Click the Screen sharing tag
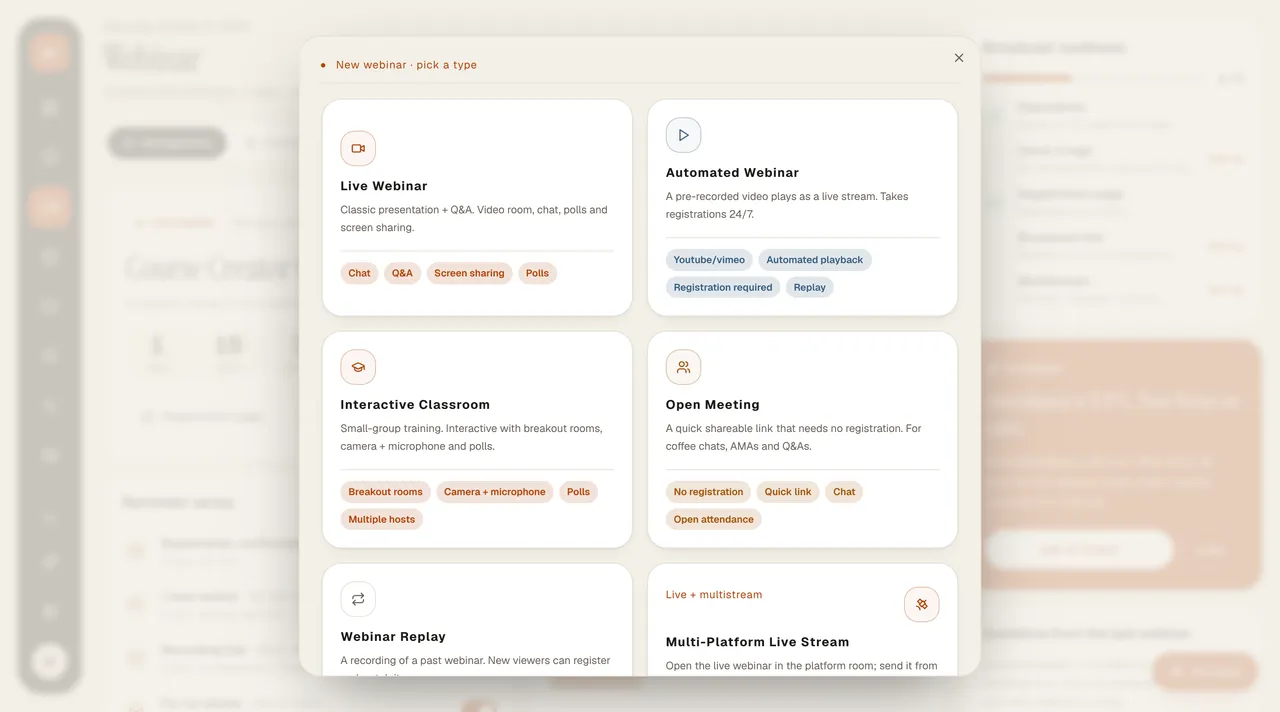 coord(469,273)
